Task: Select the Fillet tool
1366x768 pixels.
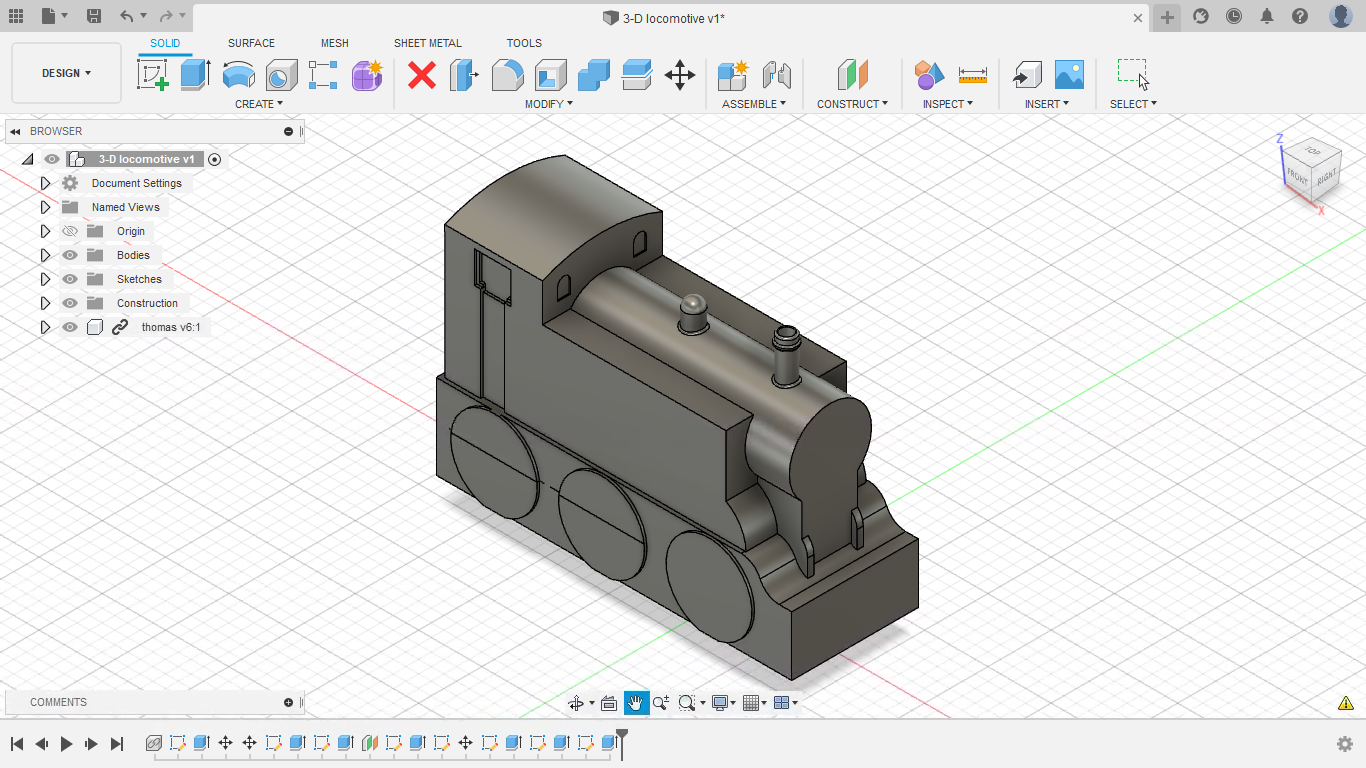Action: coord(507,75)
